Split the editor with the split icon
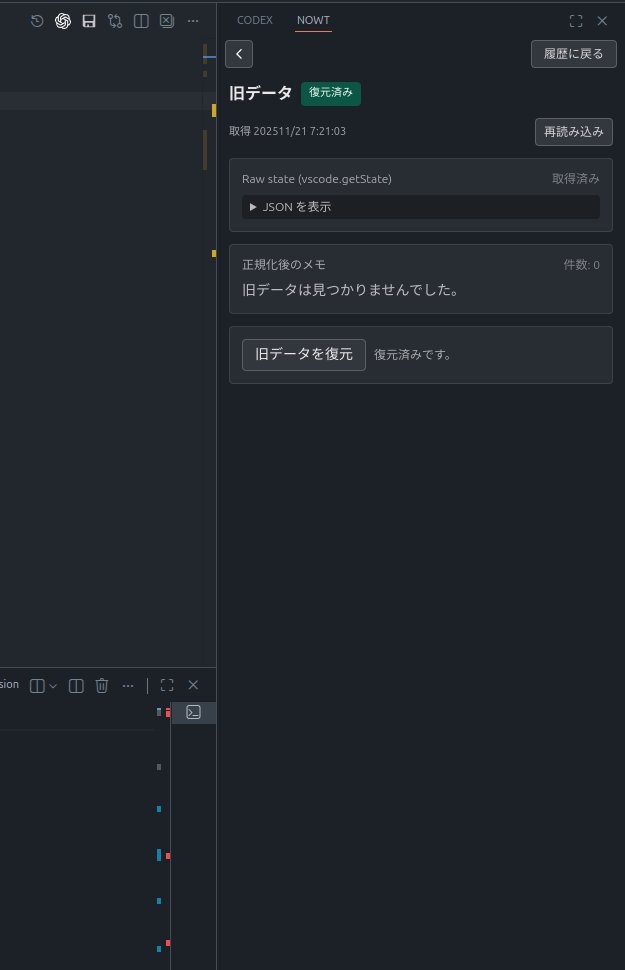The height and width of the screenshot is (970, 625). (x=141, y=21)
